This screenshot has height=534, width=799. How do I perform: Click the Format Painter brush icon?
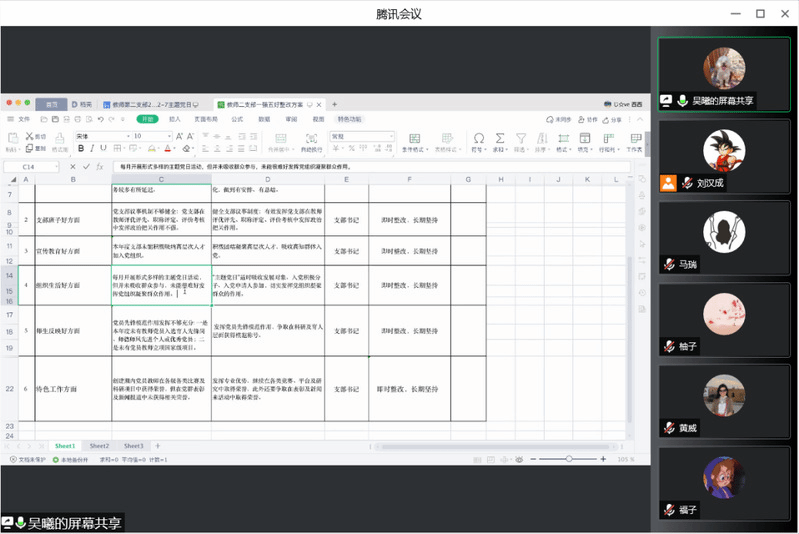click(x=58, y=141)
